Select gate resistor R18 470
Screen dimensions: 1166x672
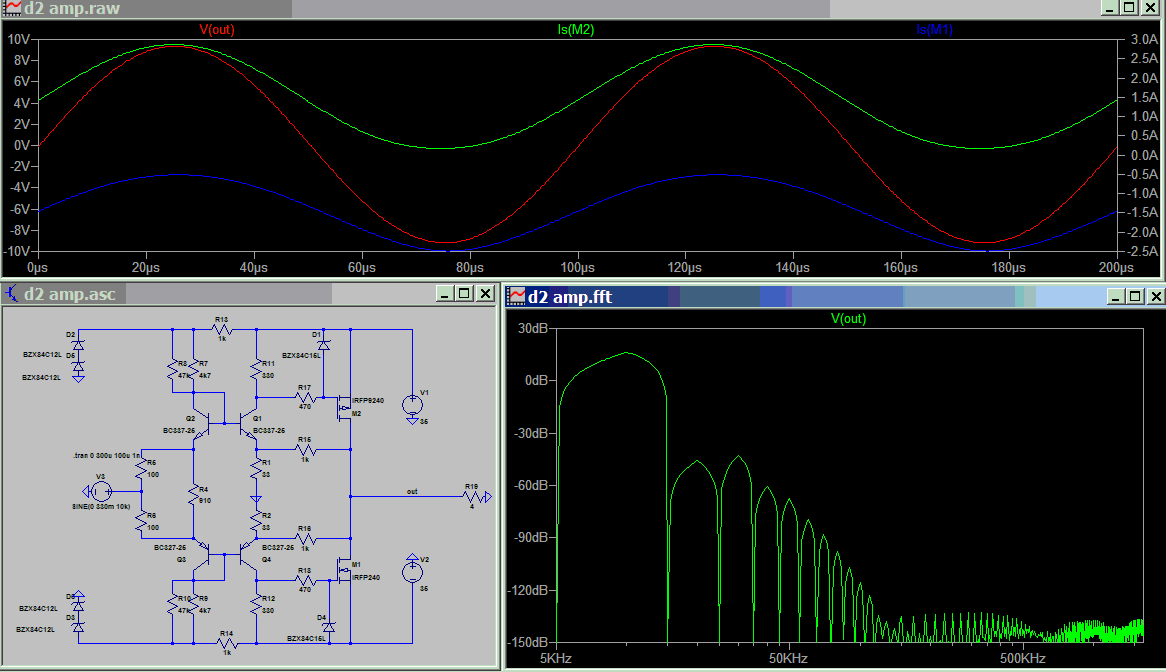[305, 581]
